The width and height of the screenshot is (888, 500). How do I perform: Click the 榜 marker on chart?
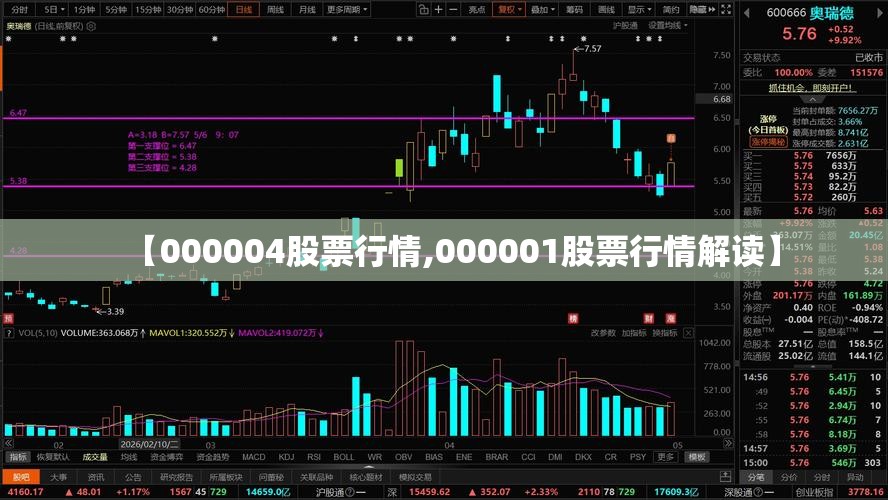[573, 318]
